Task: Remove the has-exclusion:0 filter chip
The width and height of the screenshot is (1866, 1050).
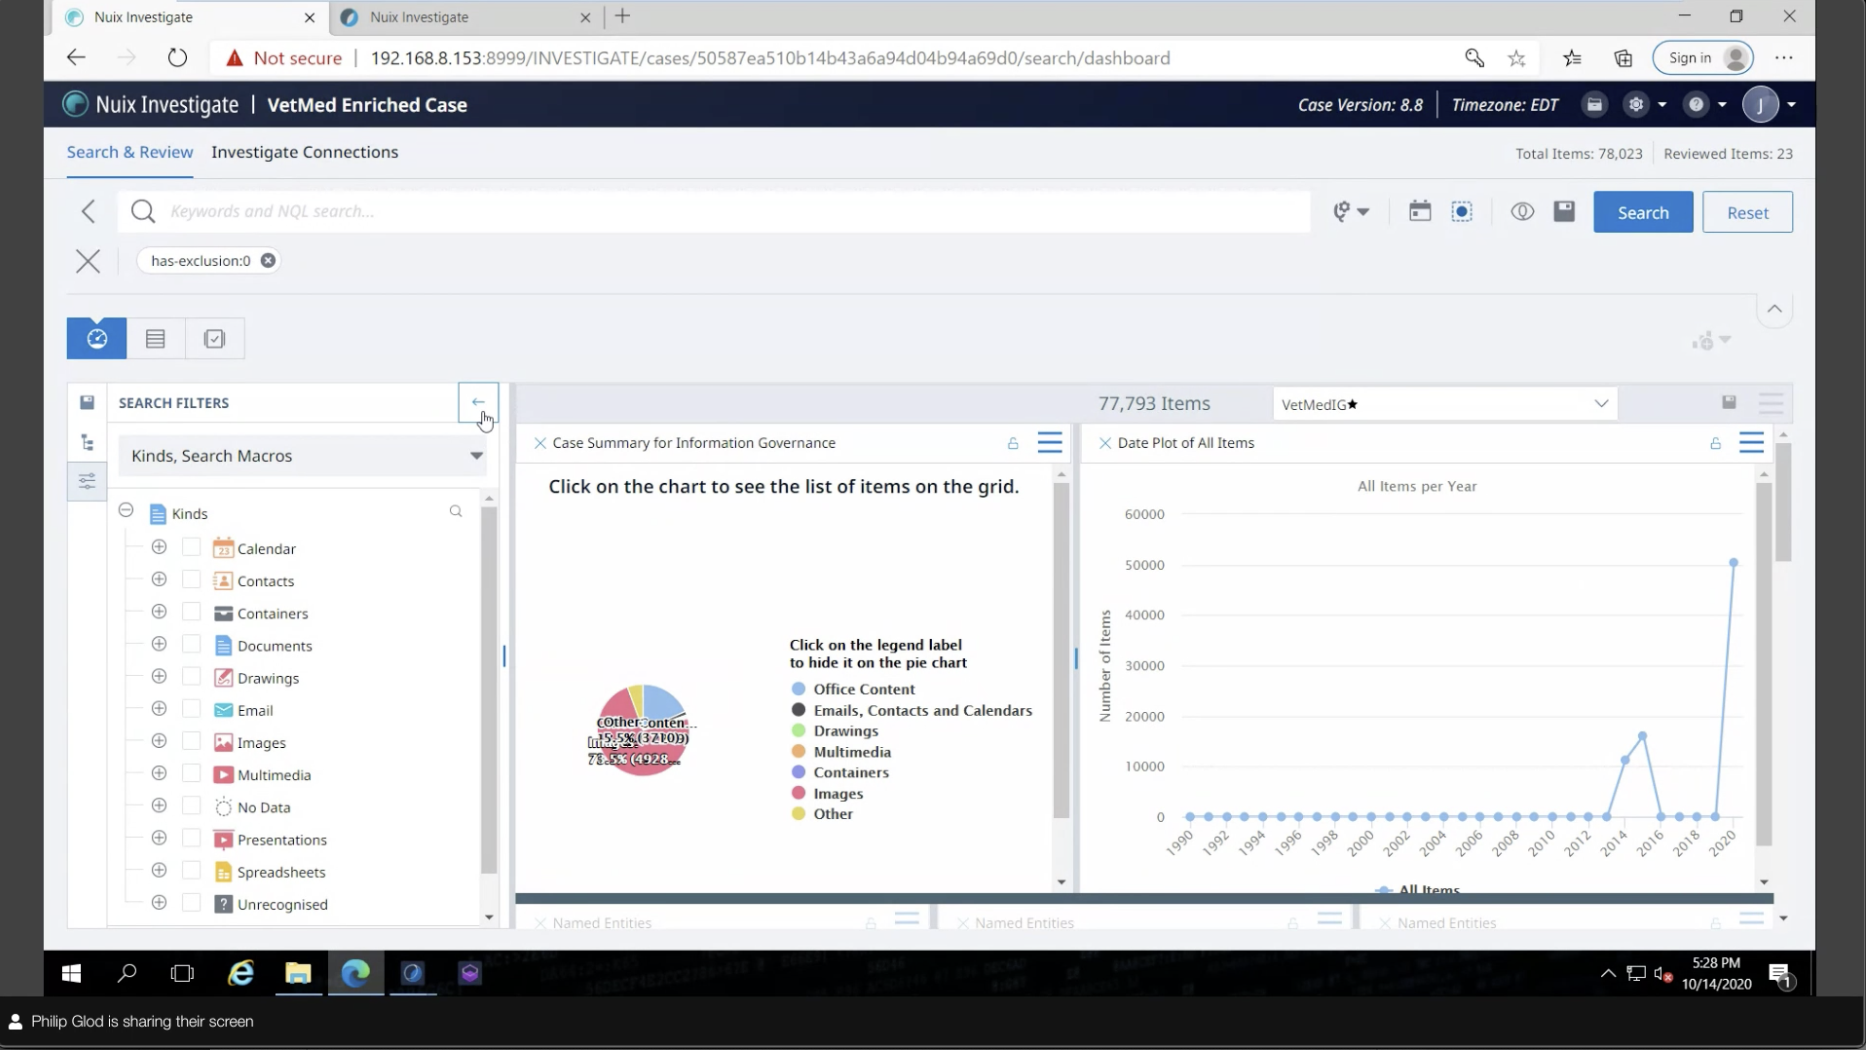Action: (x=268, y=260)
